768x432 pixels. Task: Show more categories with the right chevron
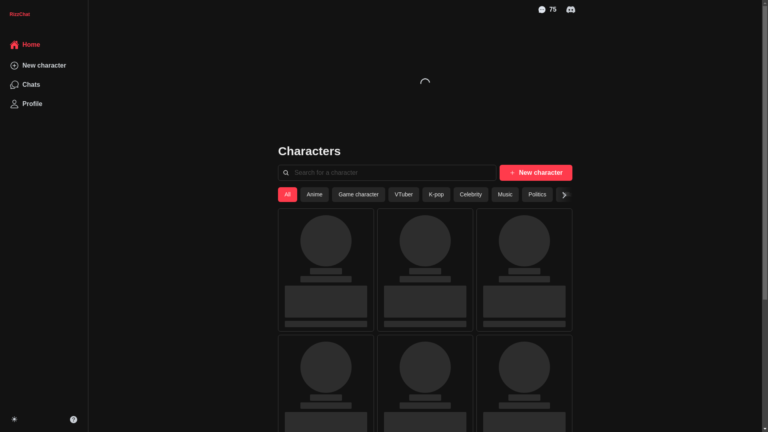pos(564,195)
